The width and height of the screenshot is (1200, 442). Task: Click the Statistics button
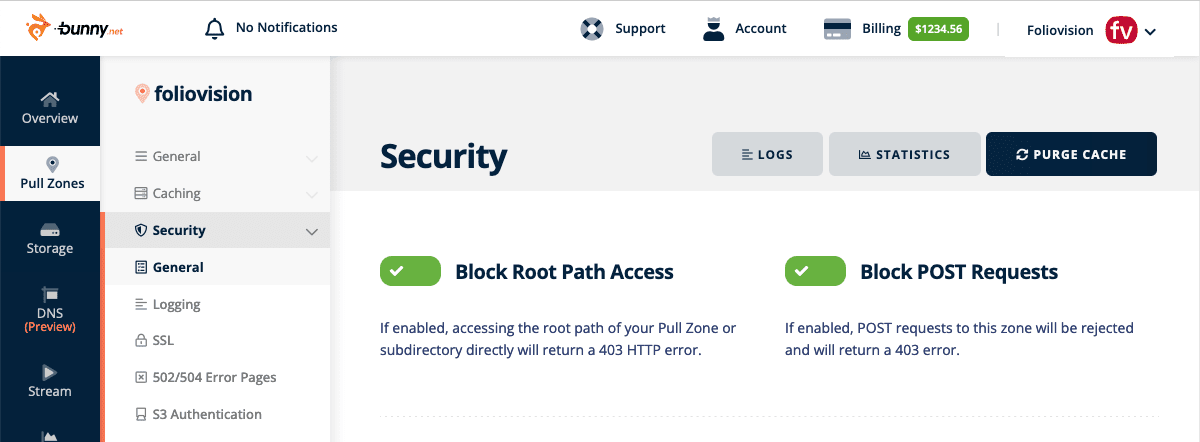pyautogui.click(x=905, y=154)
